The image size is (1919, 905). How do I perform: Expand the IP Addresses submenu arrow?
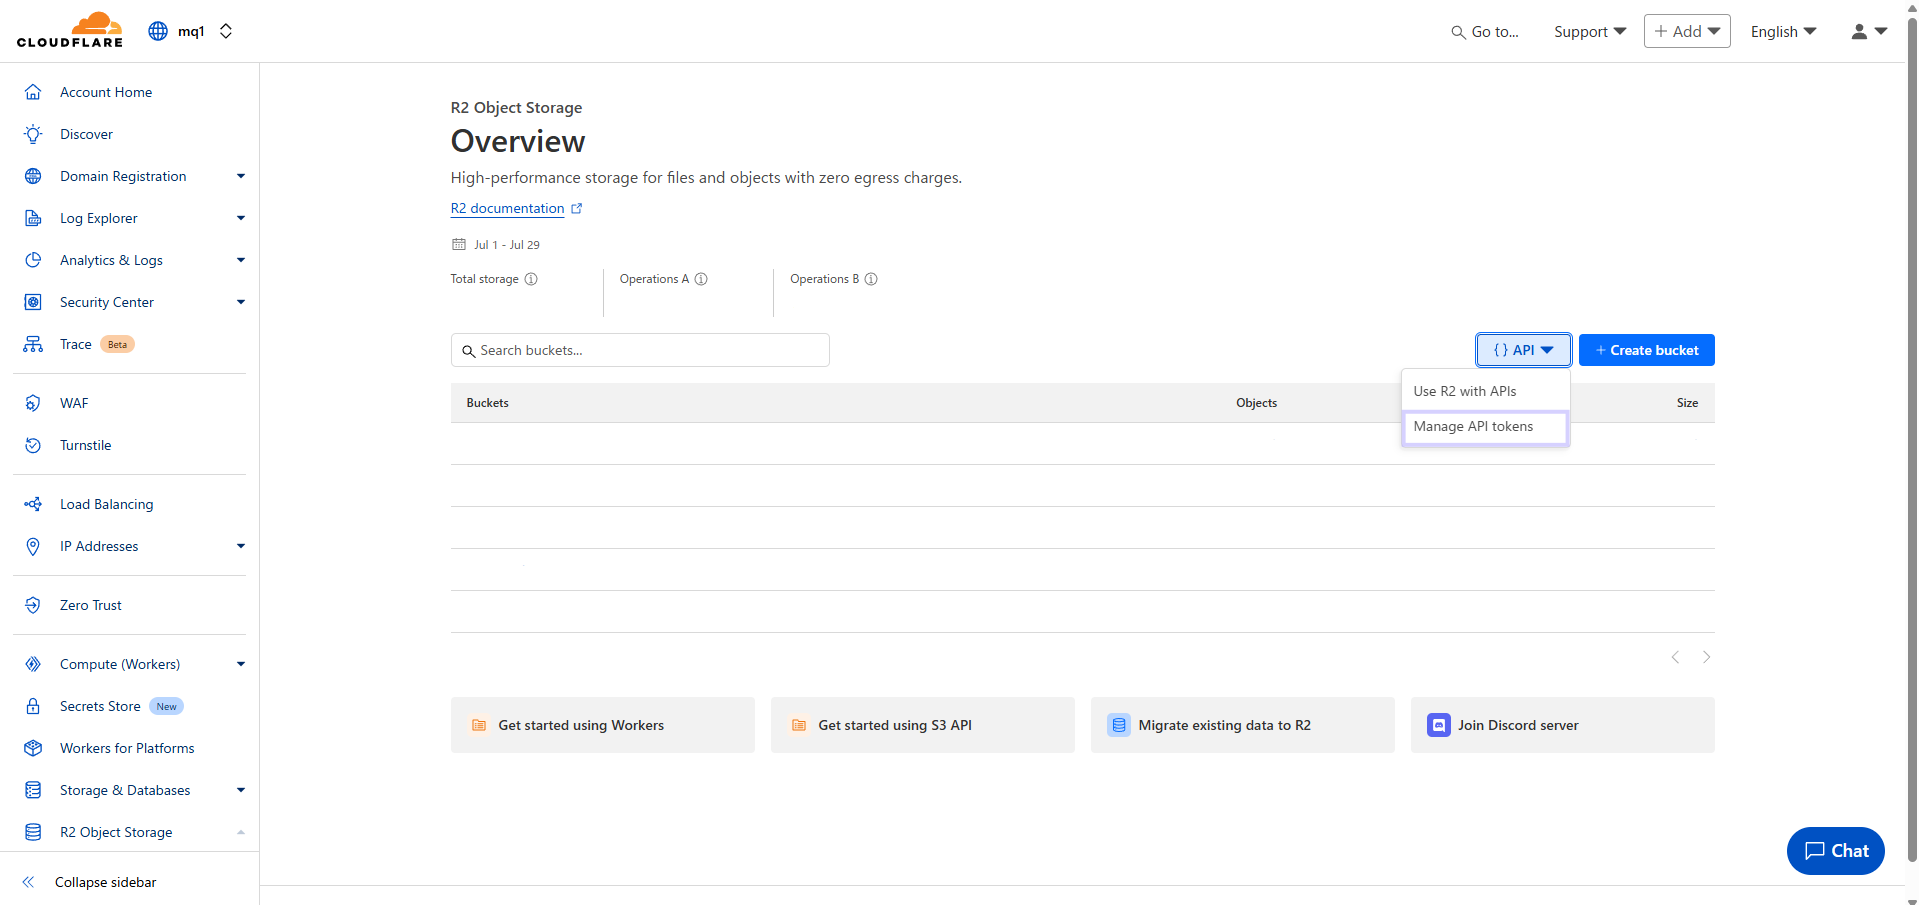click(x=241, y=546)
